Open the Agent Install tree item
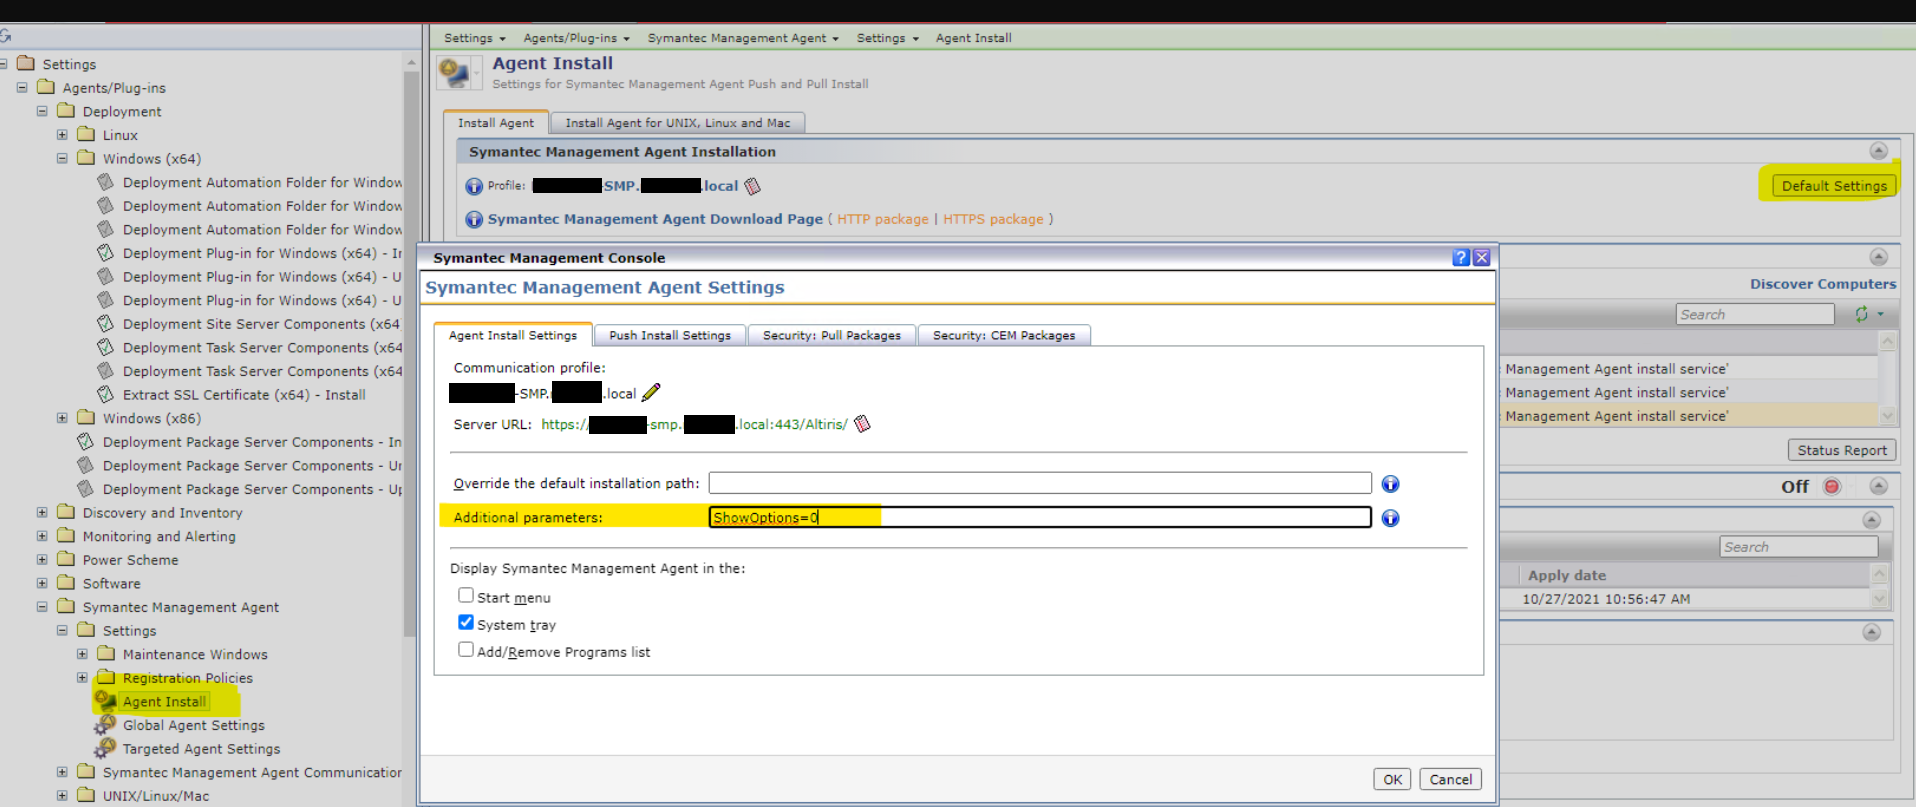This screenshot has width=1916, height=807. tap(164, 702)
